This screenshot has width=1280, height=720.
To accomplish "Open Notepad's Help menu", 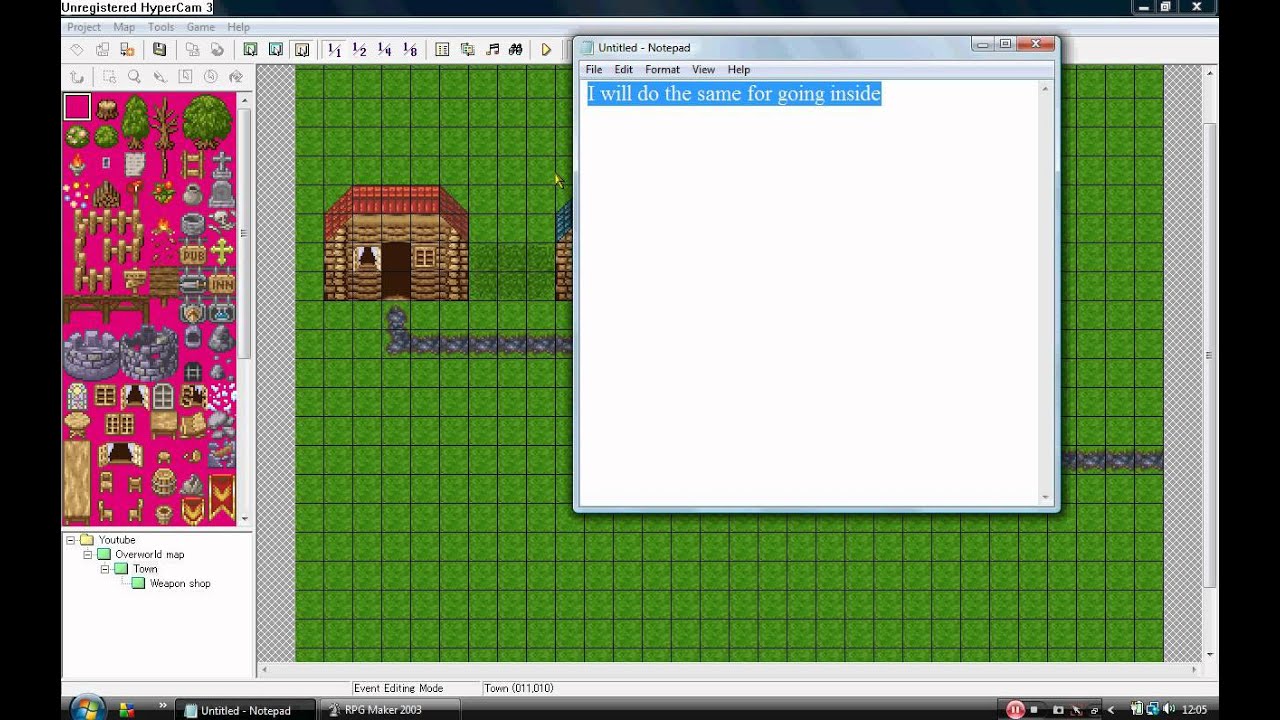I will [739, 69].
